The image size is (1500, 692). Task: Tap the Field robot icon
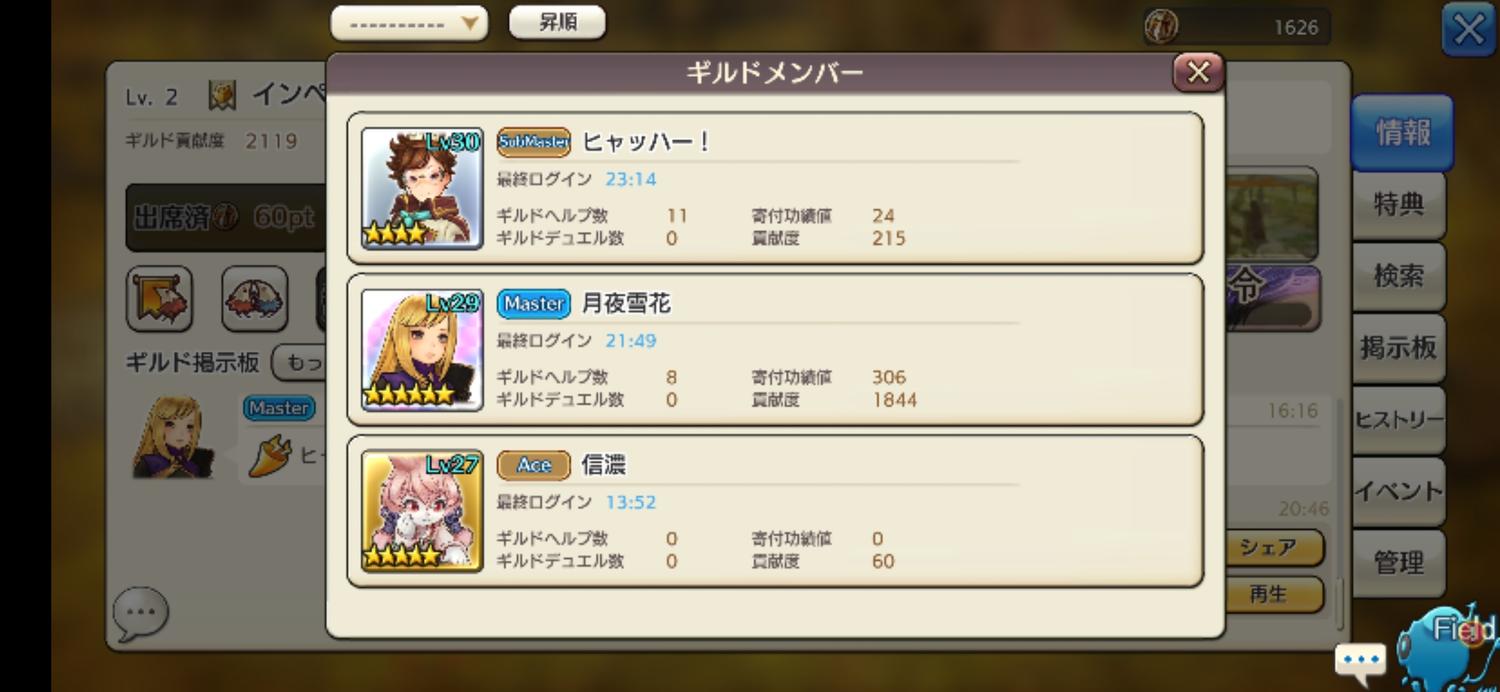coord(1448,646)
